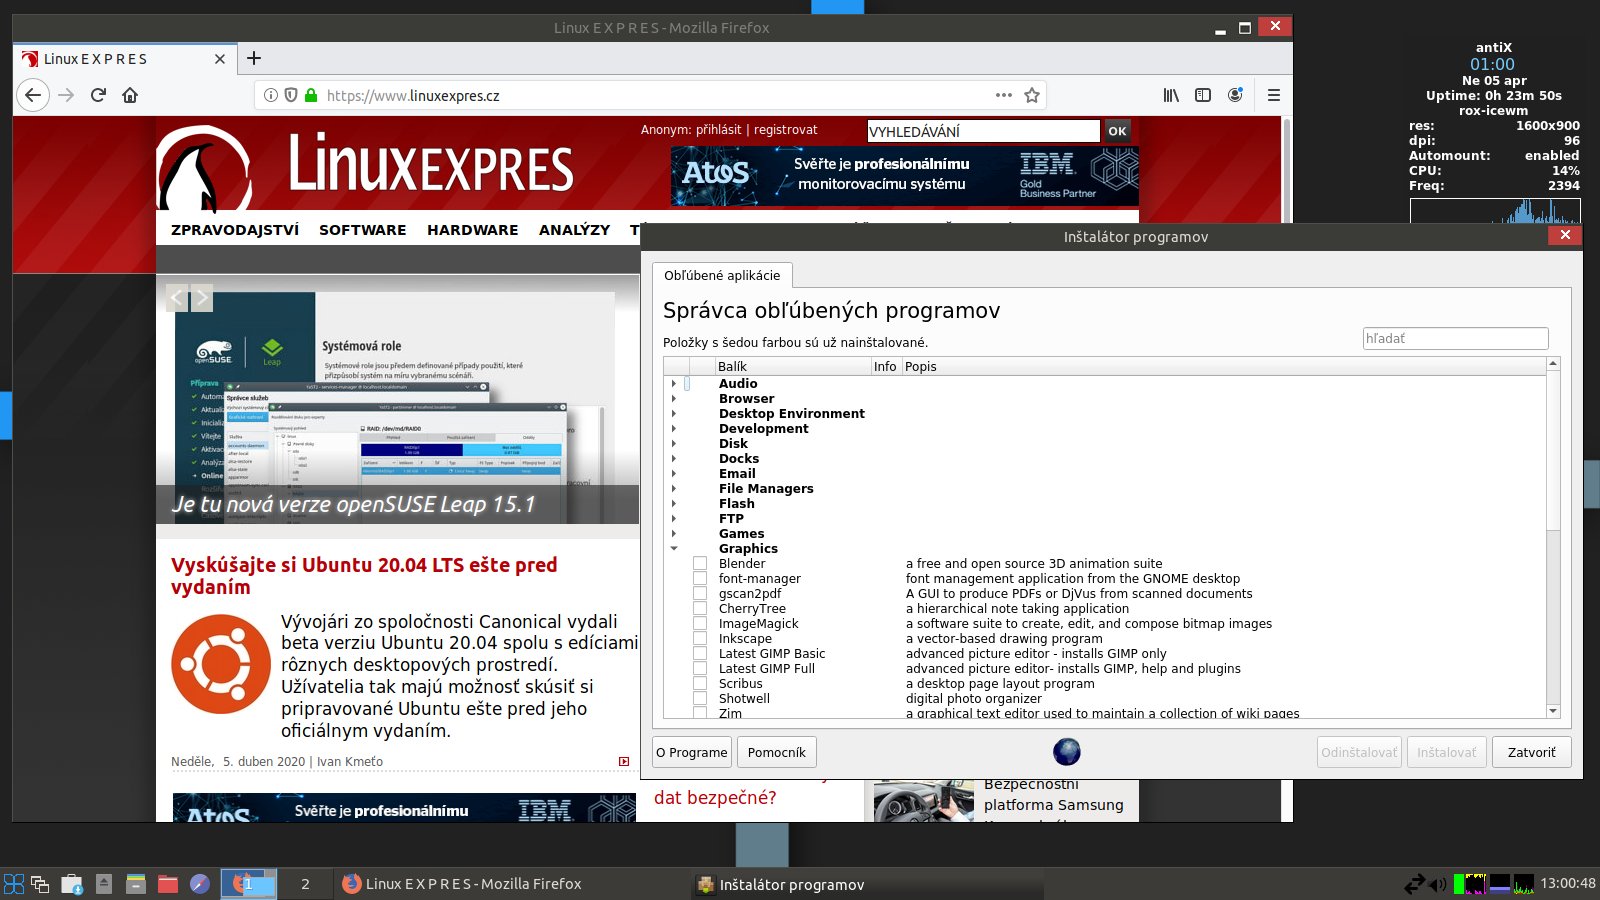Click tracking protection shield icon
1600x900 pixels.
point(291,95)
